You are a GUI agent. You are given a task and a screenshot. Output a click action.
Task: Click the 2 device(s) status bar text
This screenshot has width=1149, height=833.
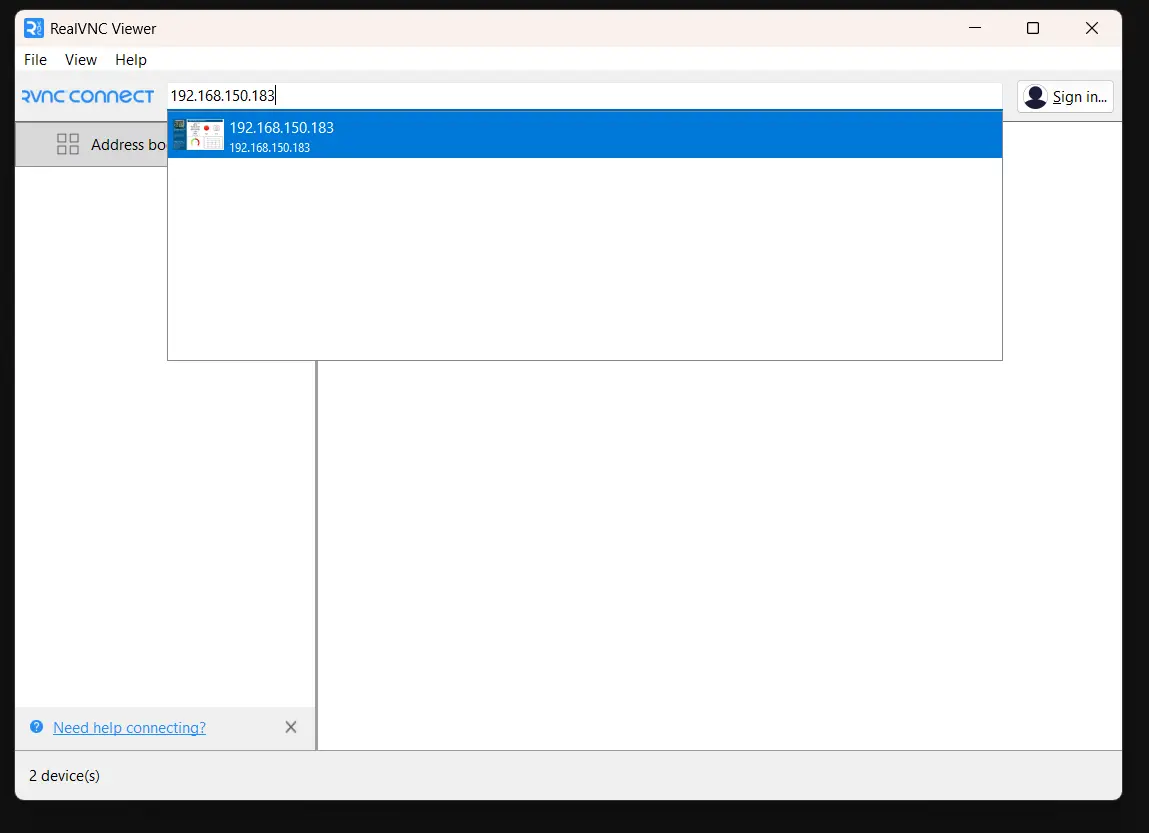tap(64, 775)
